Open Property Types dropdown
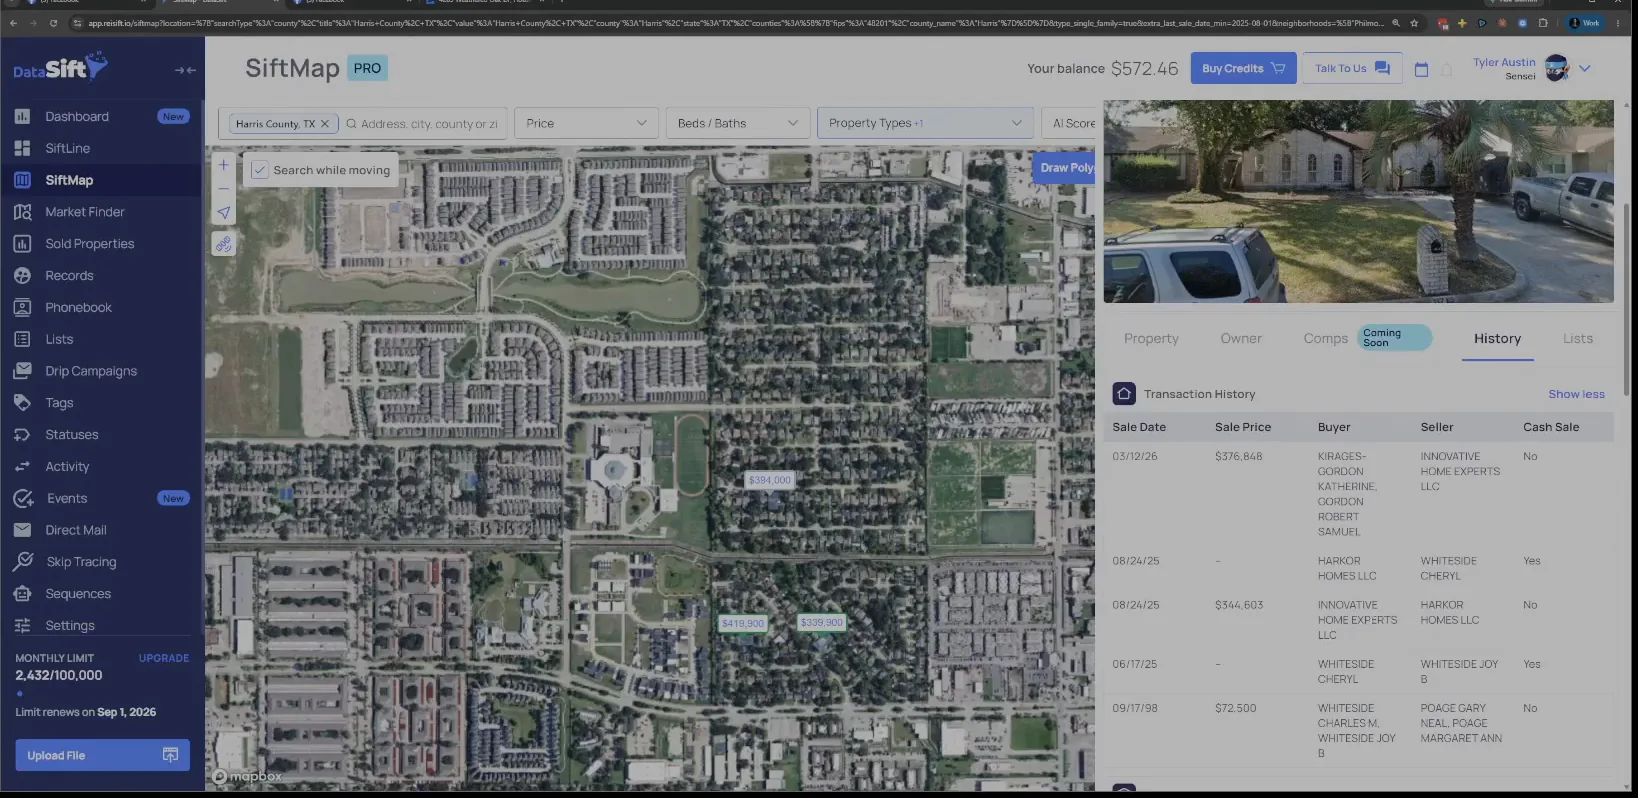 [x=925, y=123]
